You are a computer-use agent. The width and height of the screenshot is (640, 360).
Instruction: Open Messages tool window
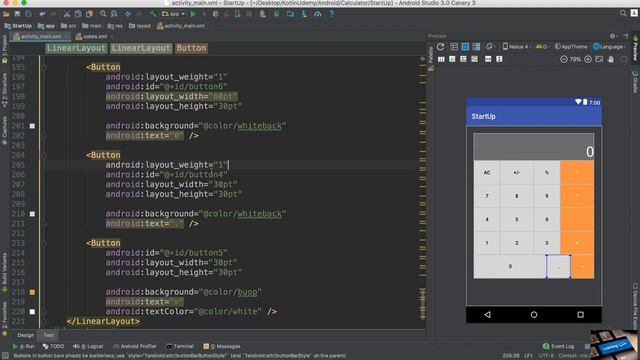pyautogui.click(x=222, y=346)
